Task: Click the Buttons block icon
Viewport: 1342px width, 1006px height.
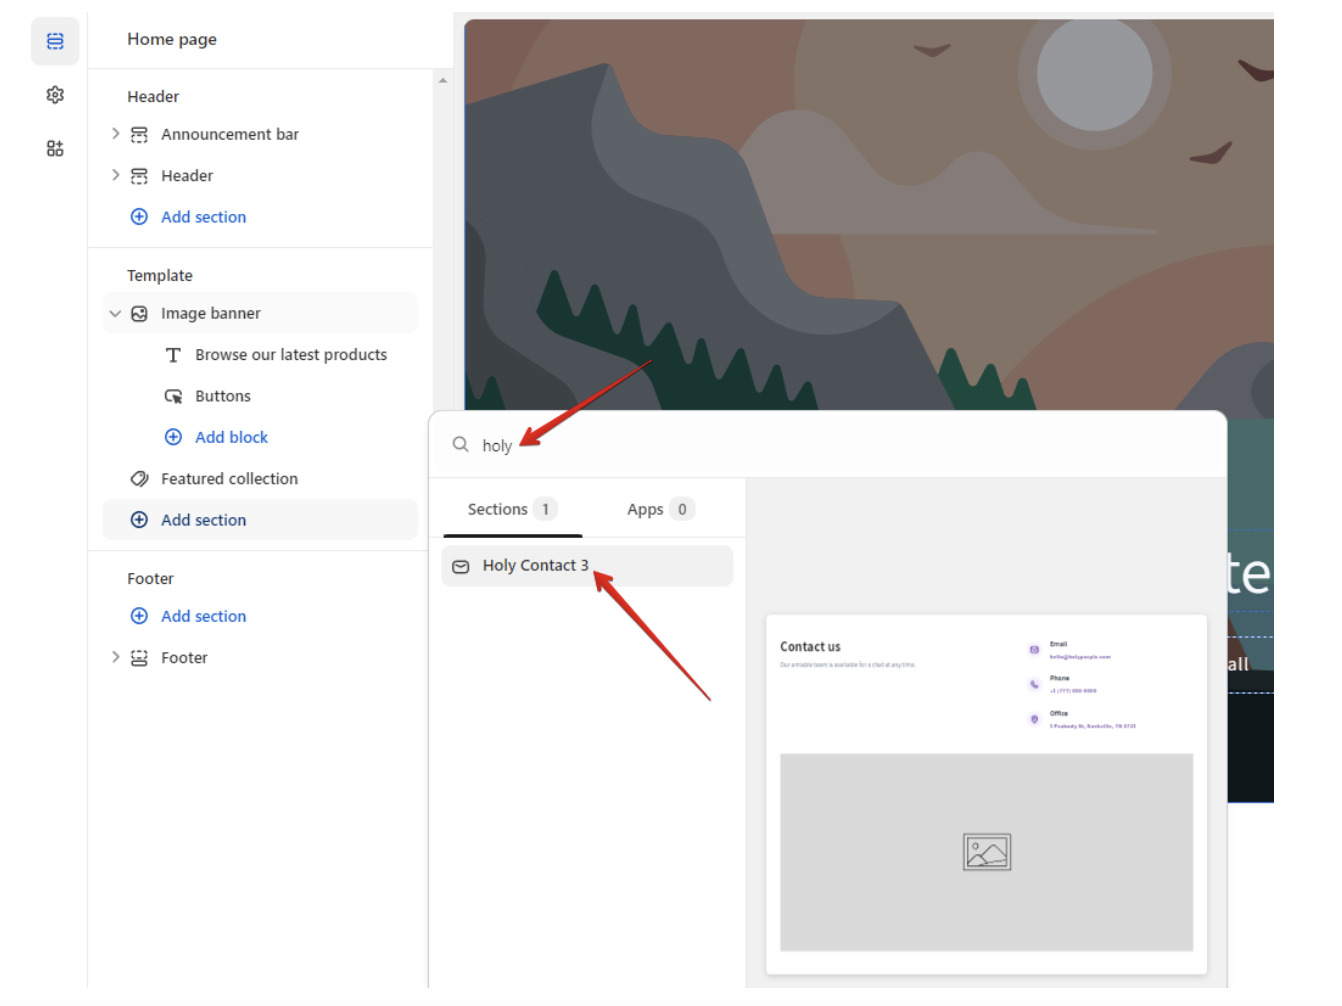Action: pos(173,397)
